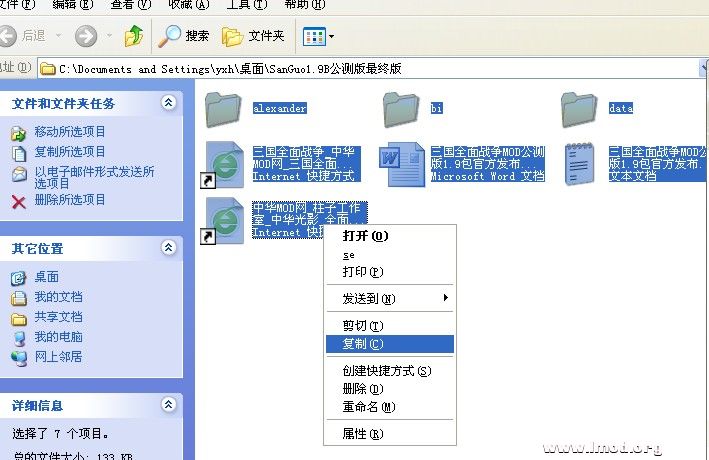Viewport: 709px width, 460px height.
Task: Collapse the 详细信息 panel
Action: pos(168,406)
